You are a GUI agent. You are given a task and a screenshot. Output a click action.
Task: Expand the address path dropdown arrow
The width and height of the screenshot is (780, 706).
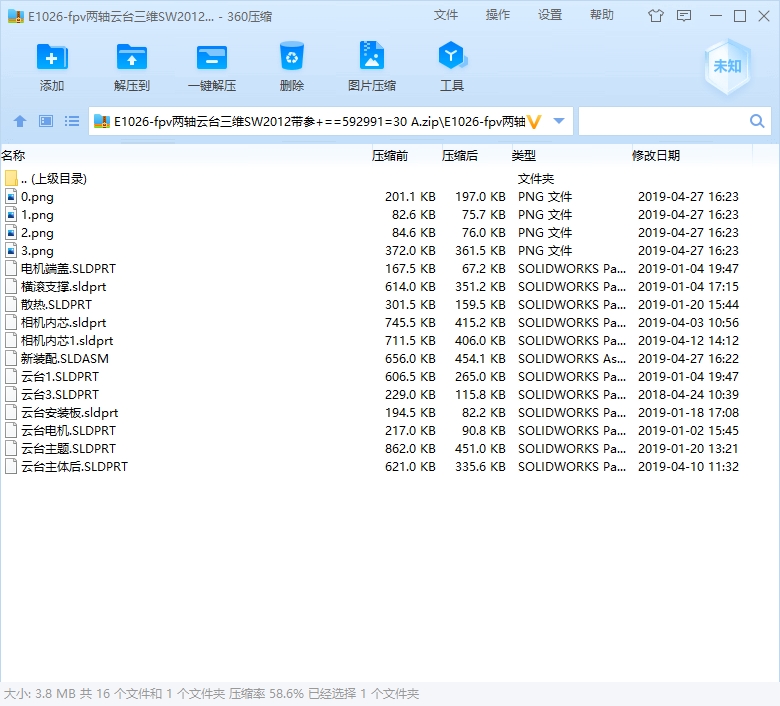point(559,121)
